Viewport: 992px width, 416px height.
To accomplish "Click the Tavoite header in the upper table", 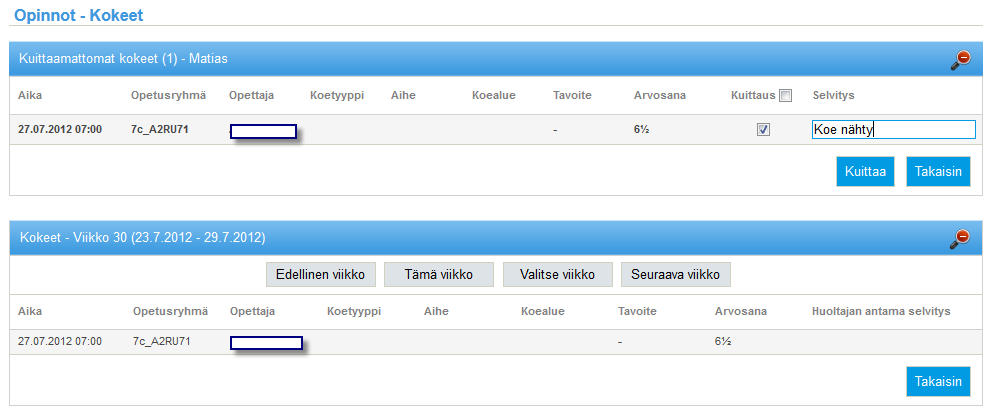I will 572,95.
